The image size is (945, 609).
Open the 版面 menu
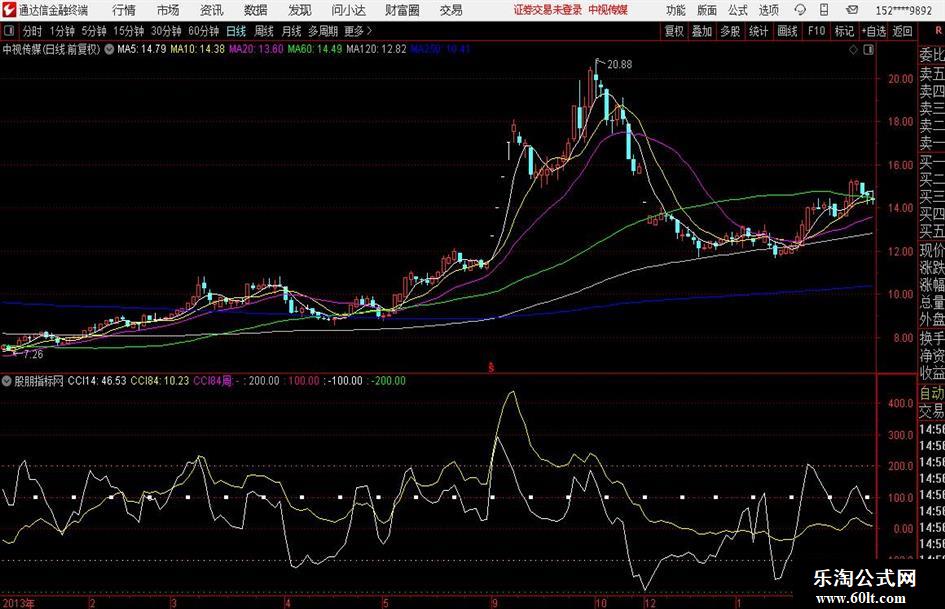[x=707, y=10]
